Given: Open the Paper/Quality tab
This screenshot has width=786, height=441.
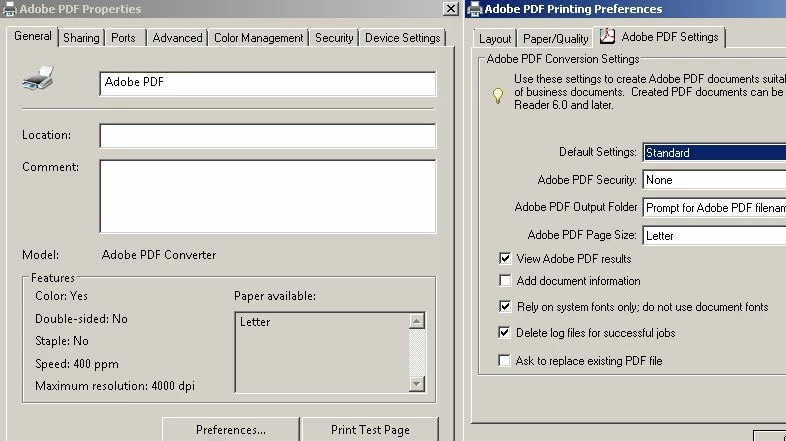Looking at the screenshot, I should pyautogui.click(x=555, y=39).
